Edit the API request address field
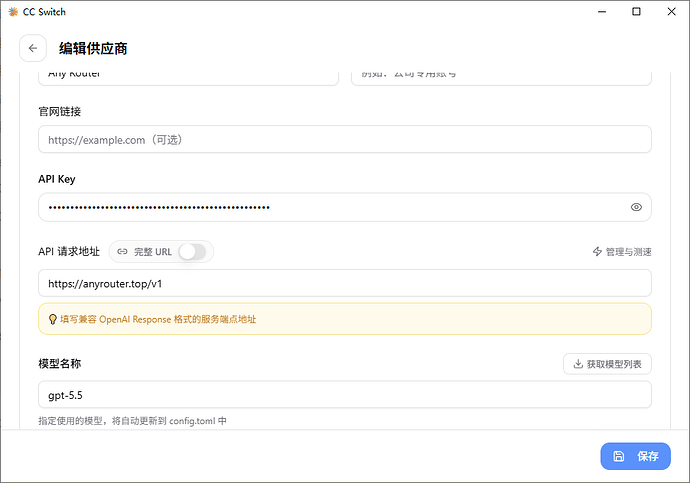Screen dimensions: 690x483 point(345,283)
